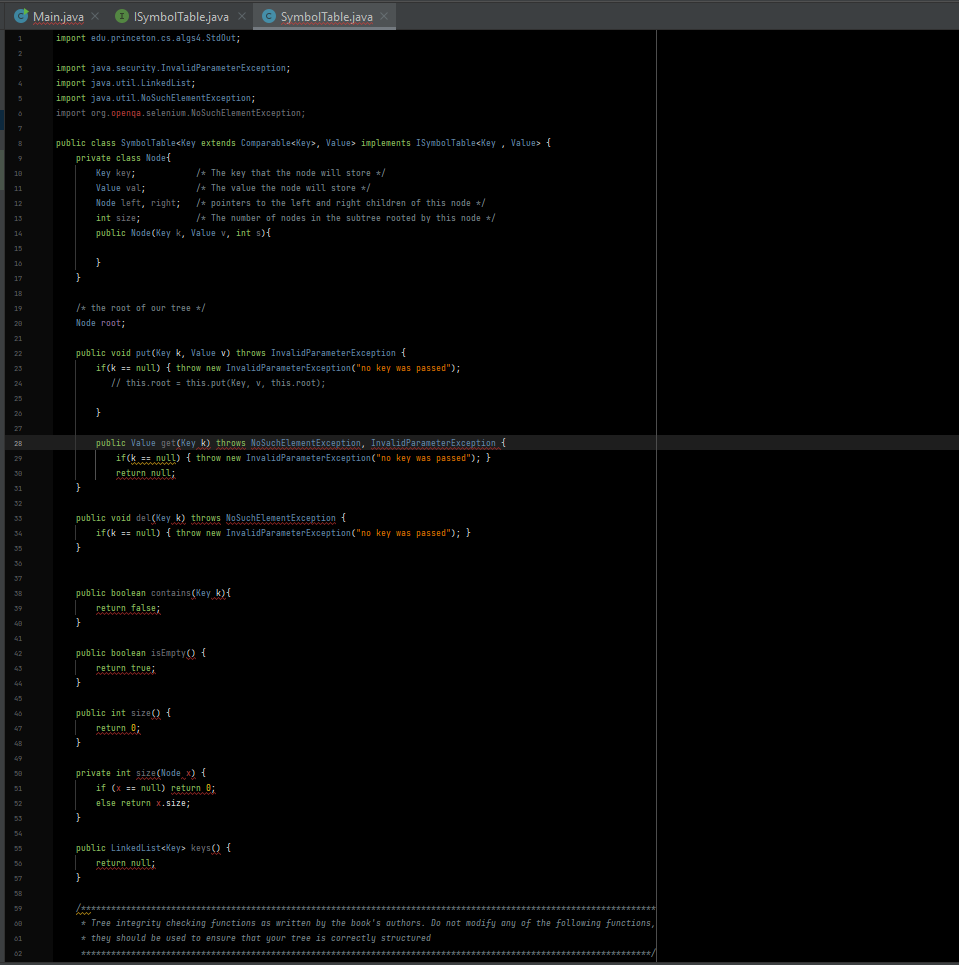Close the Main.java editor tab
The image size is (959, 965).
pyautogui.click(x=95, y=17)
